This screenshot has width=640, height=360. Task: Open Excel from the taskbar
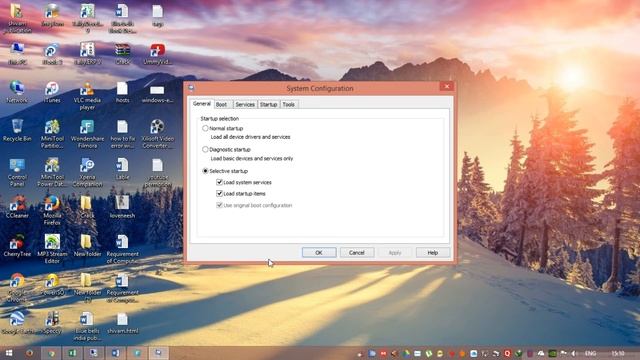point(73,353)
